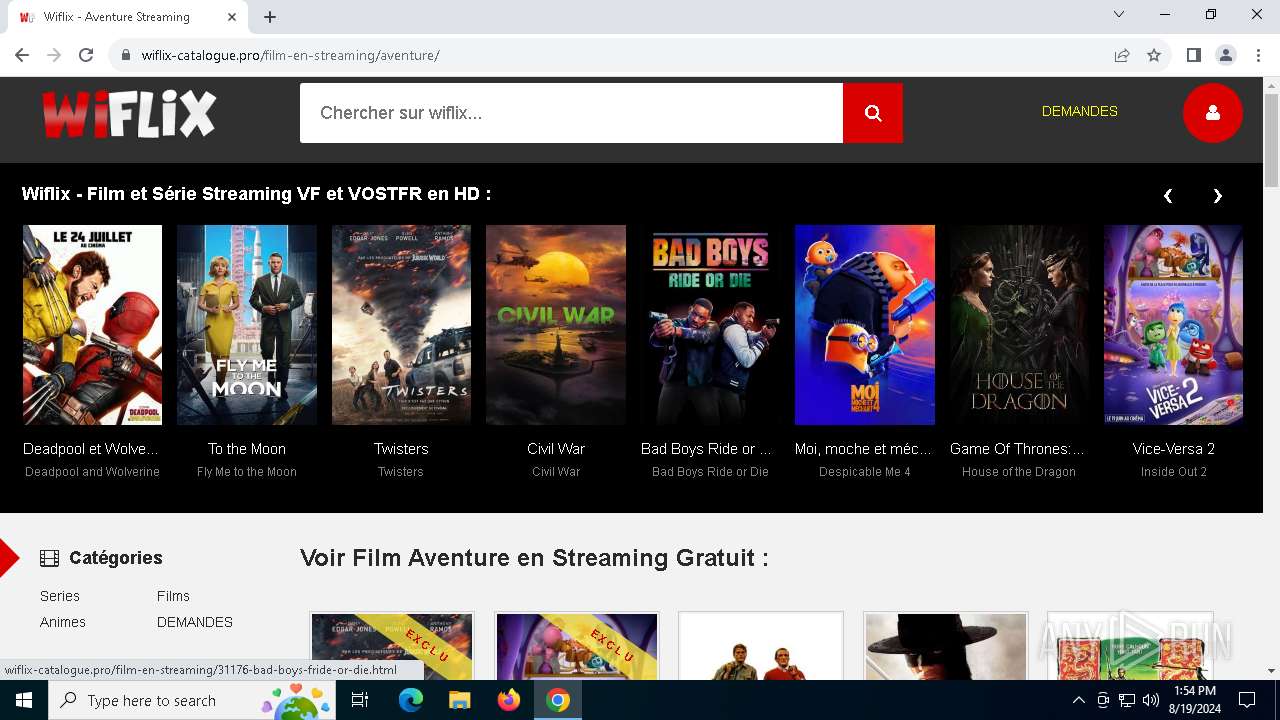Click the 'Civil War' title text
Viewport: 1280px width, 720px height.
coord(556,449)
